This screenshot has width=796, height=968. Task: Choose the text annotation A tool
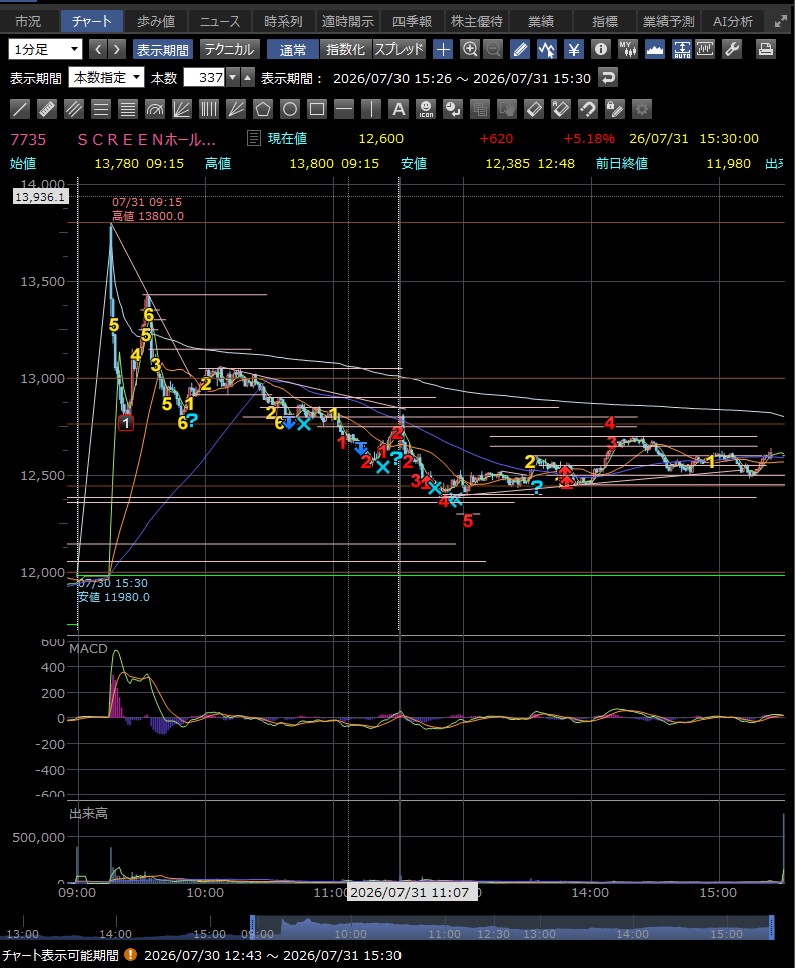(398, 110)
